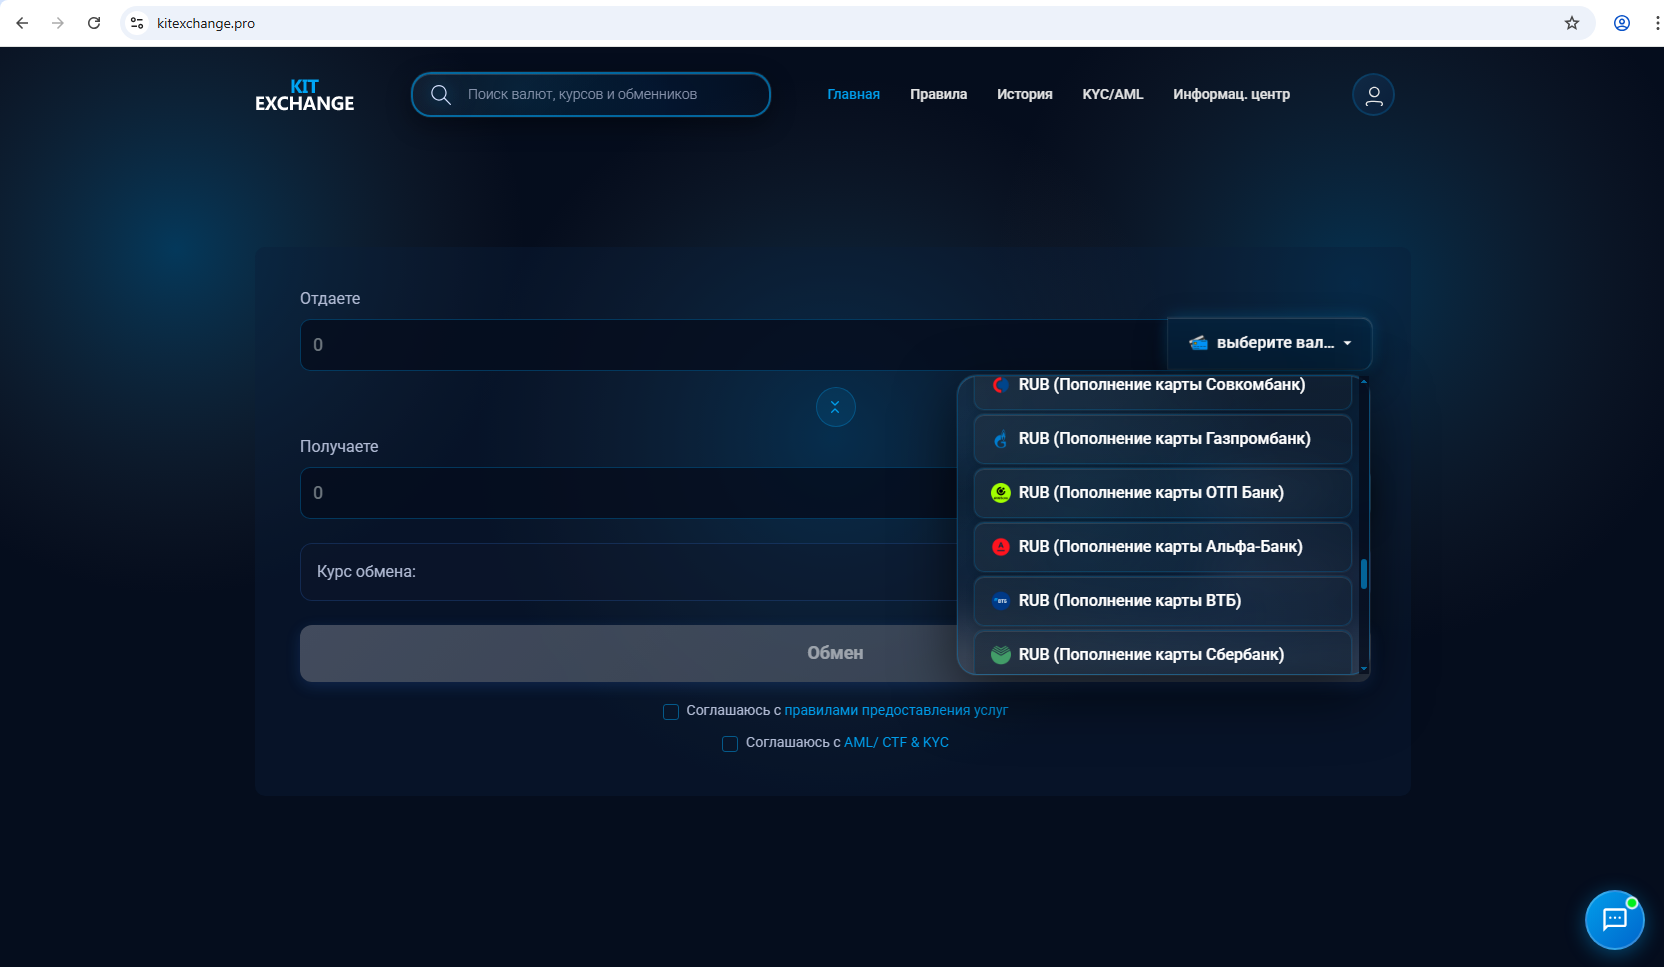Screen dimensions: 1664x967
Task: Open the user profile icon
Action: click(1373, 95)
